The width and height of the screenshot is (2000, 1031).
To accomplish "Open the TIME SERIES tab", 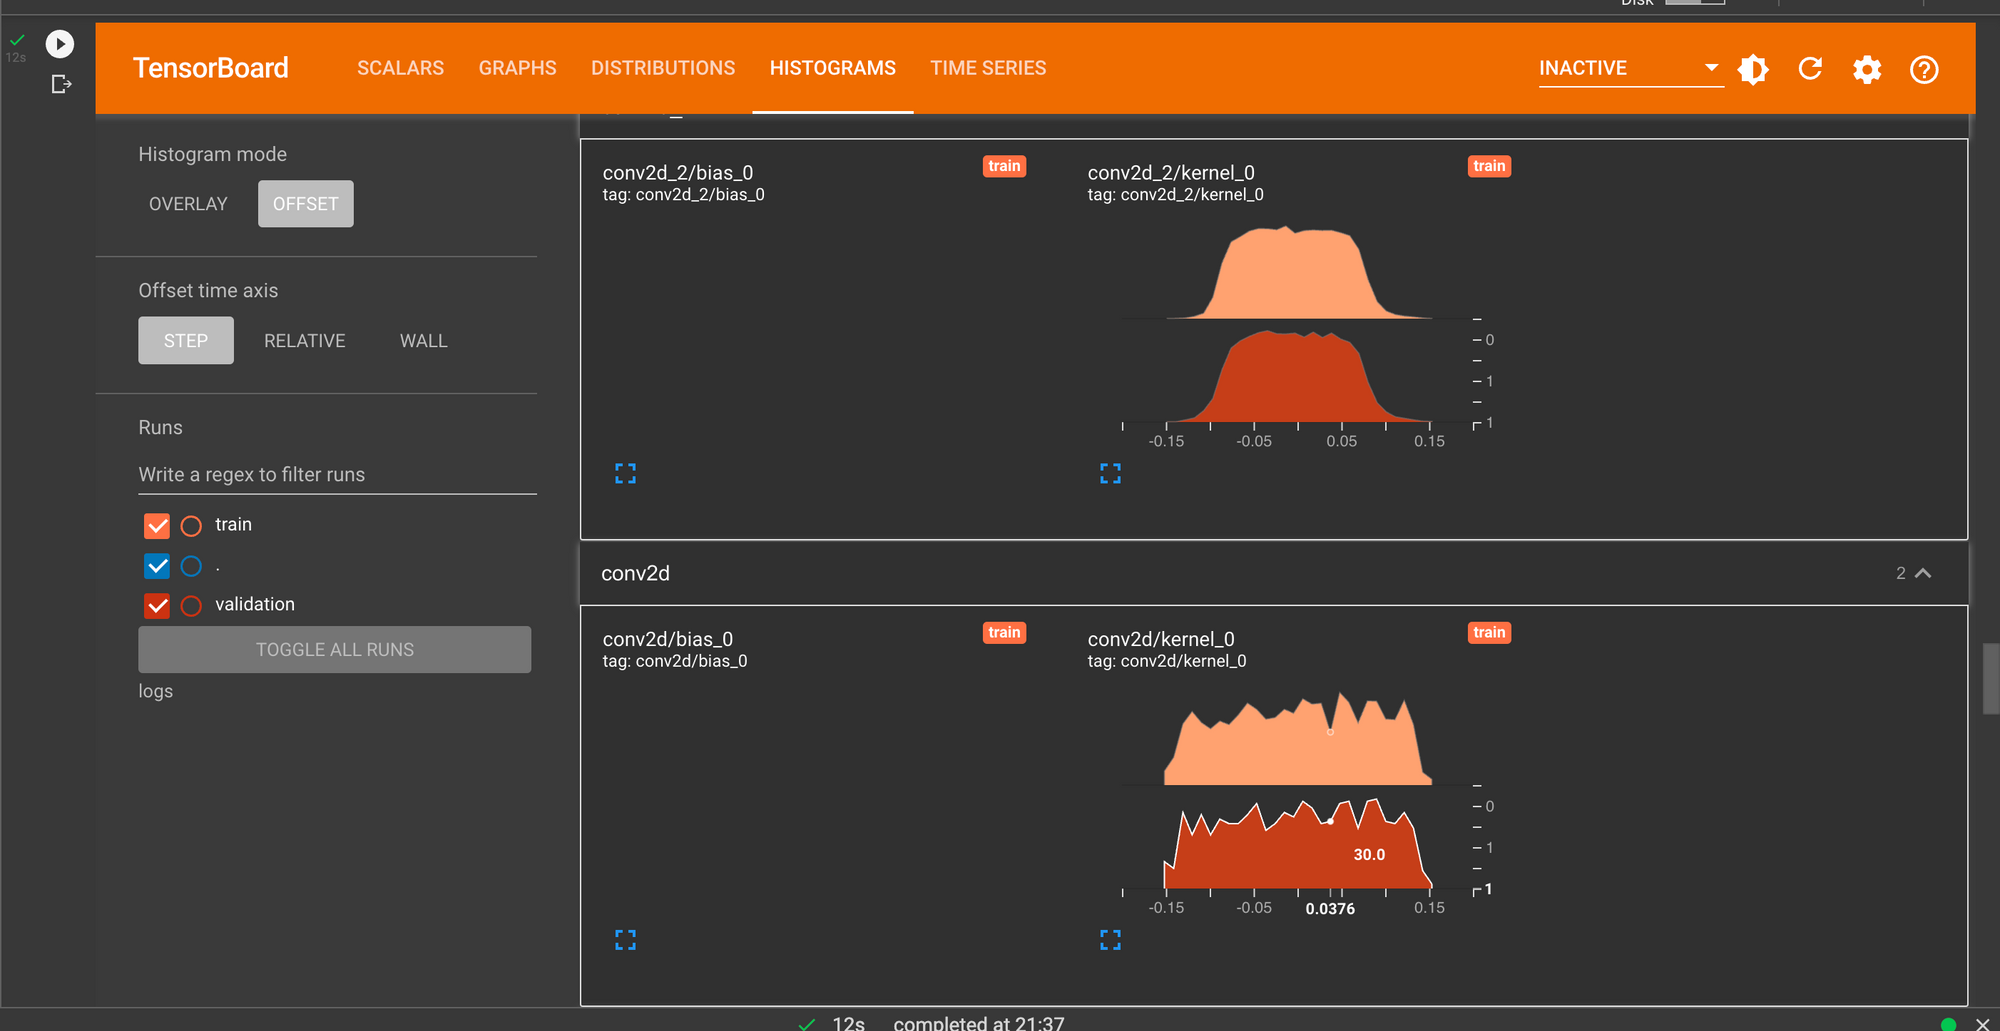I will click(x=988, y=68).
